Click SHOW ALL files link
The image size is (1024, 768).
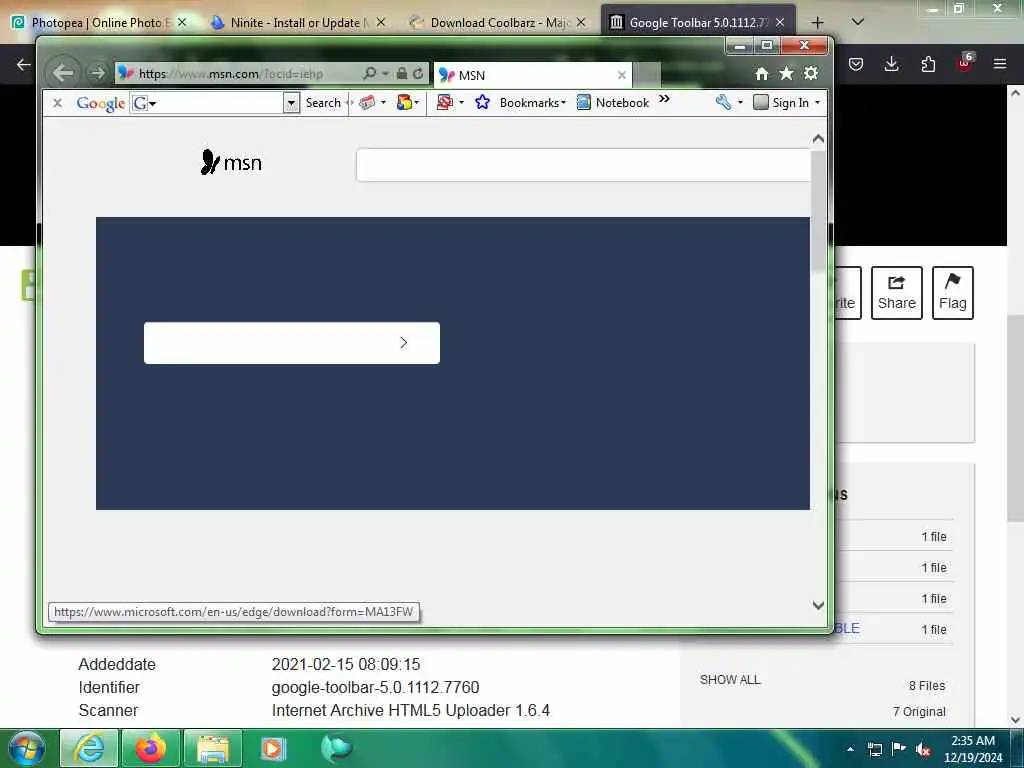pos(730,680)
